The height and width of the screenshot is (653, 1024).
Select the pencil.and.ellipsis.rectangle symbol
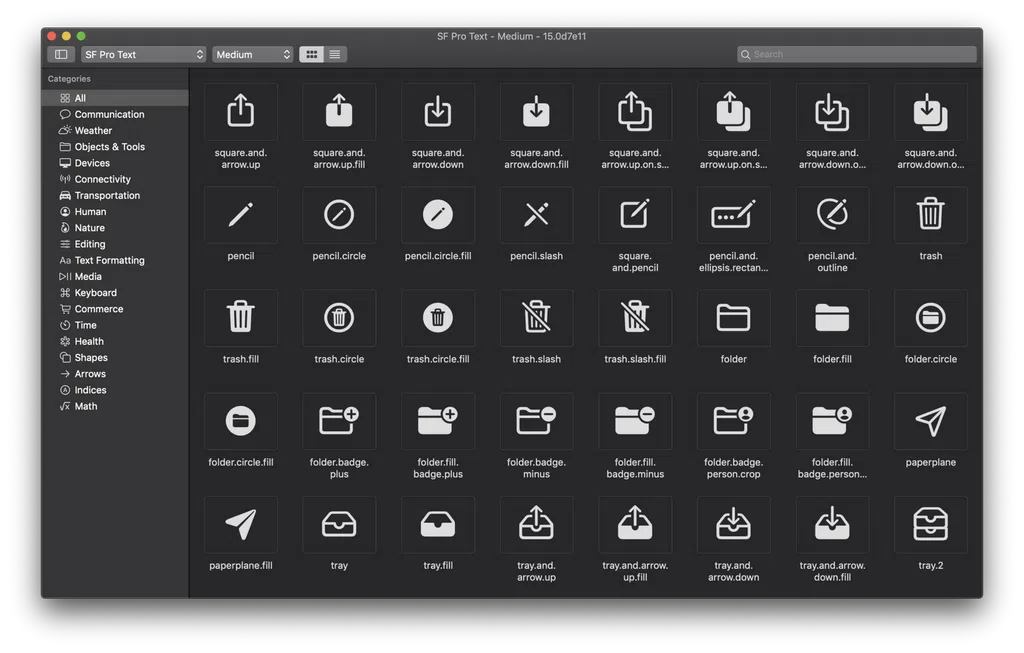point(733,215)
